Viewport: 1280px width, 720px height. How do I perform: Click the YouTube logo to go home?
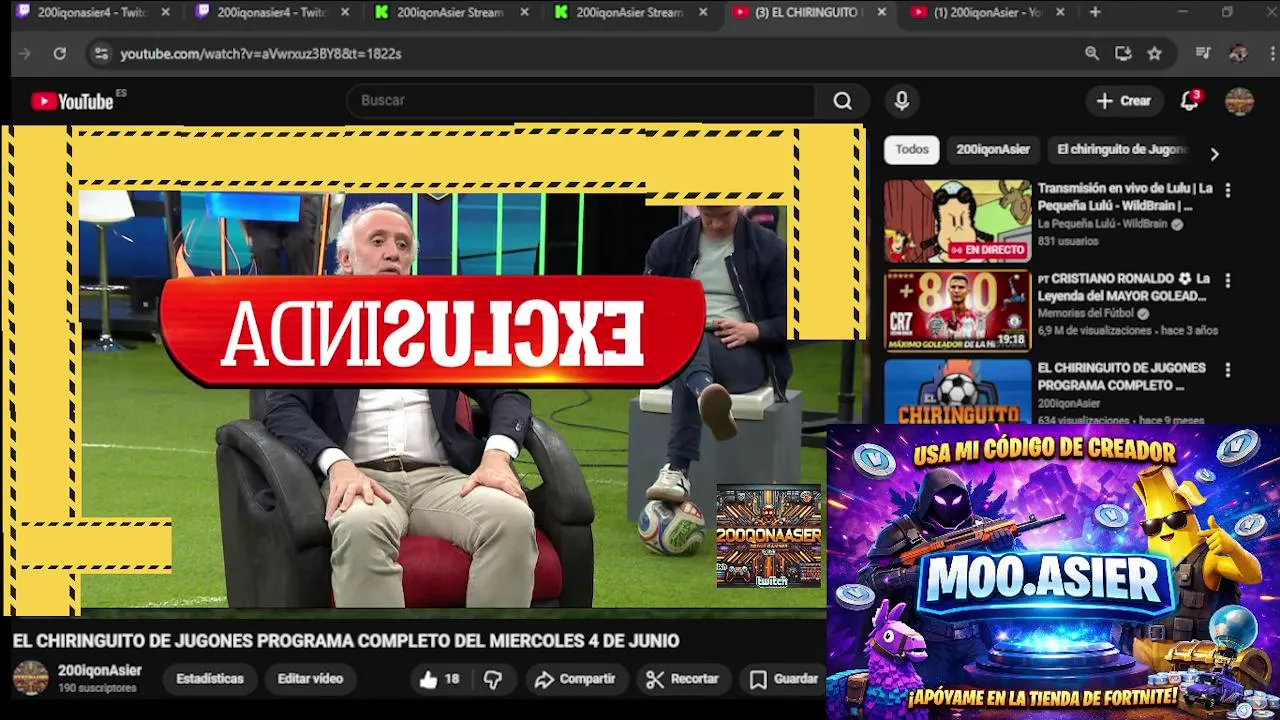point(72,101)
